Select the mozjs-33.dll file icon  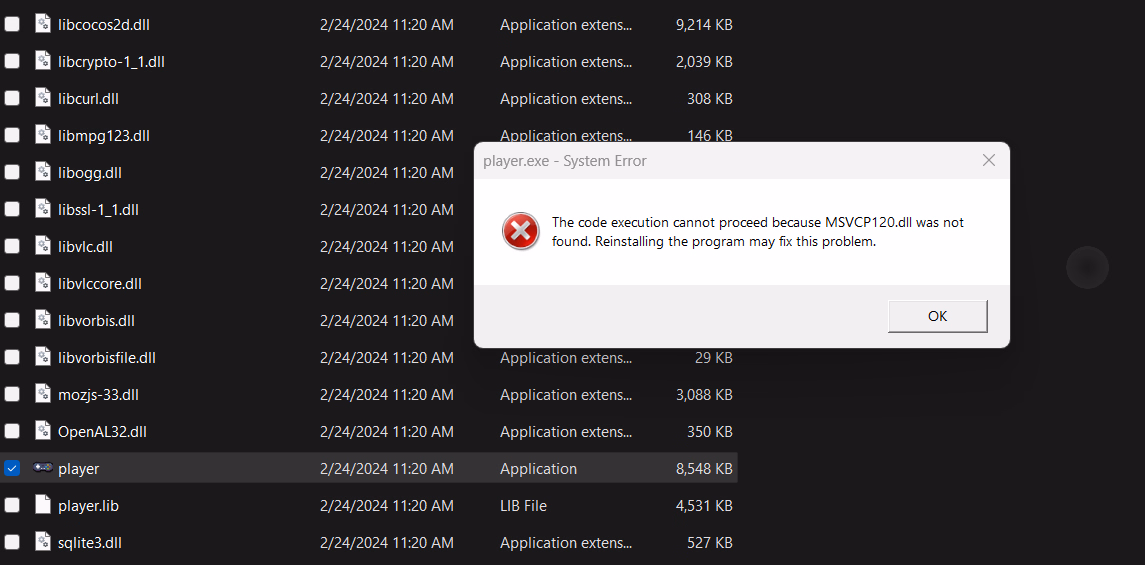(42, 394)
